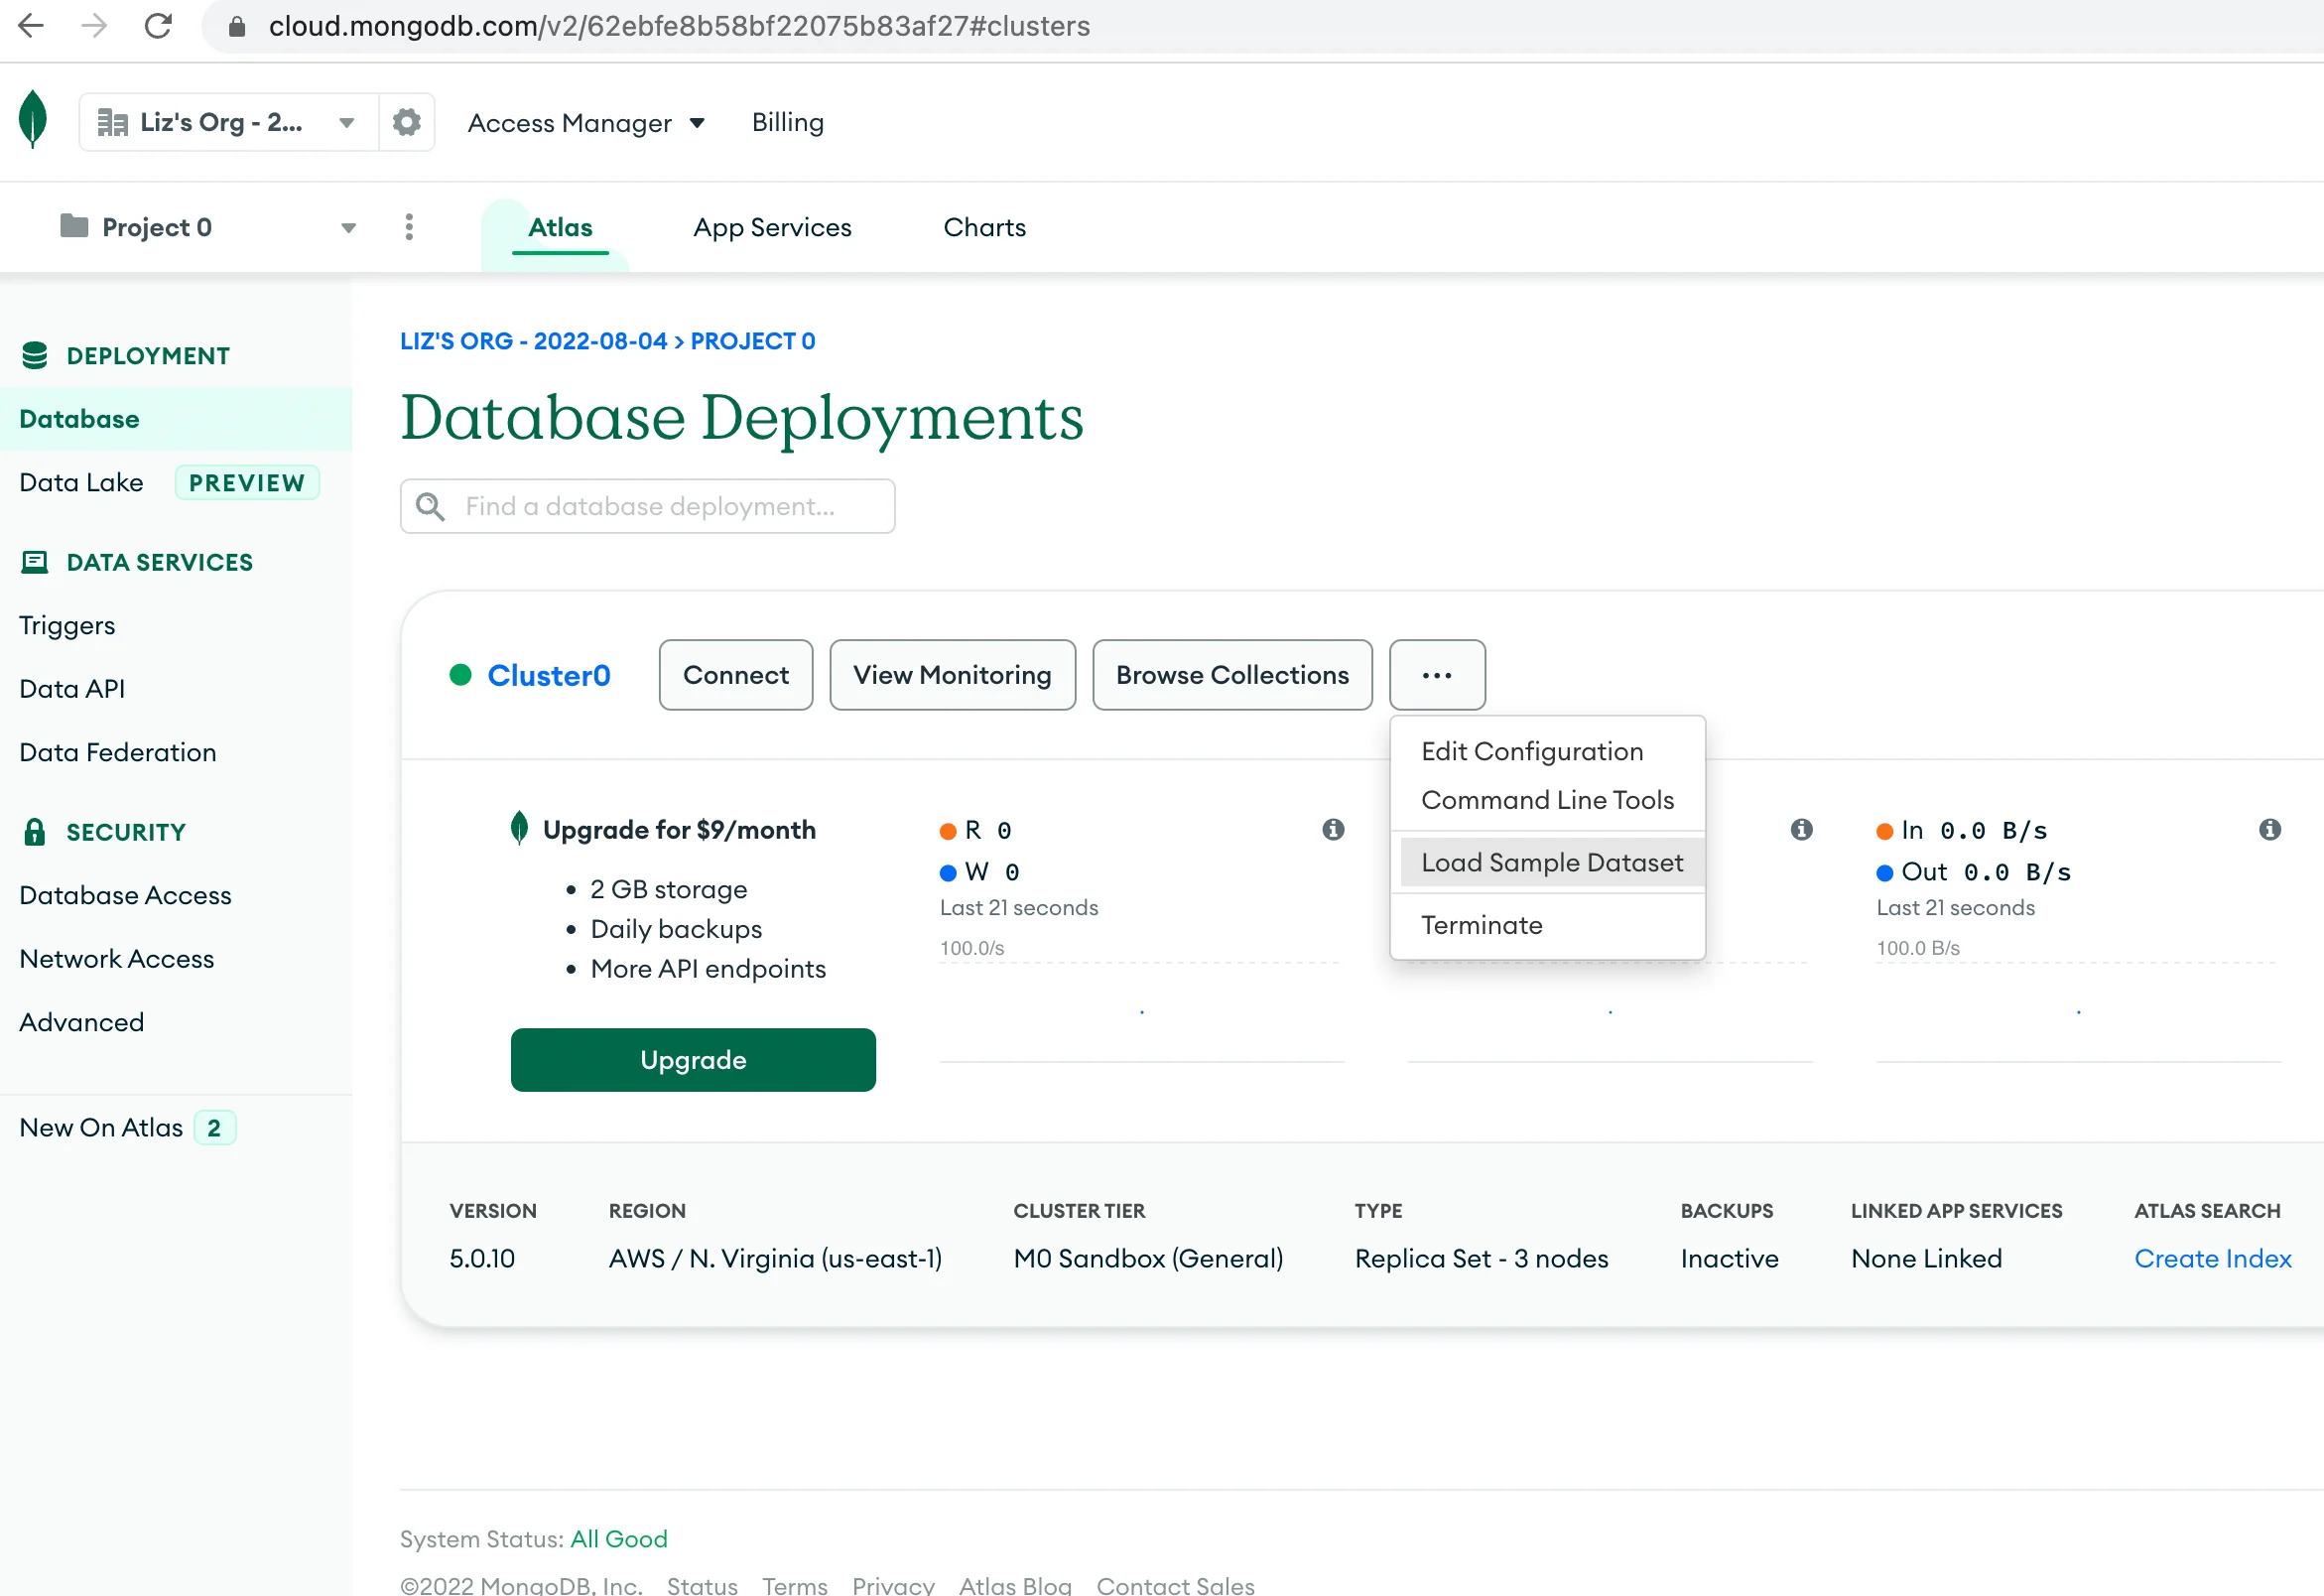The width and height of the screenshot is (2324, 1596).
Task: Click the Browse Collections button
Action: tap(1232, 675)
